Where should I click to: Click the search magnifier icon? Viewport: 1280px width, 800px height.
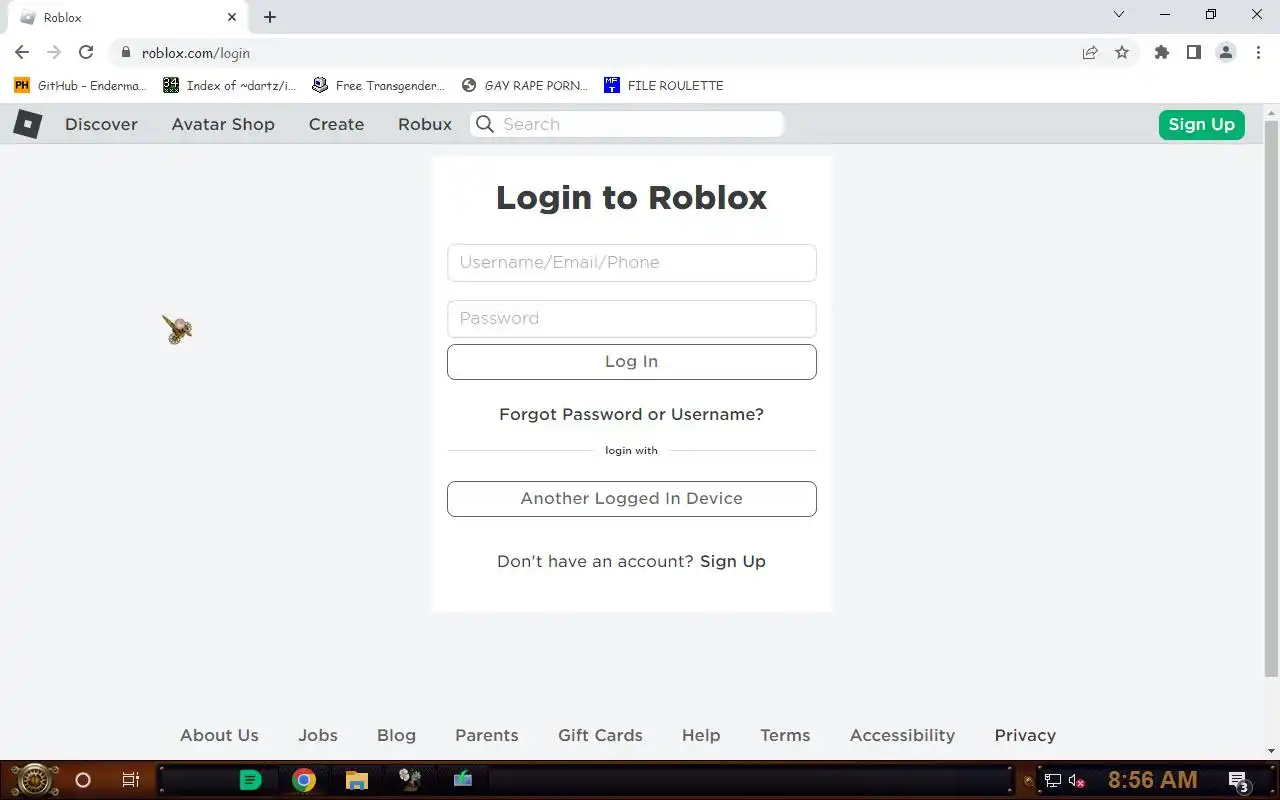[x=485, y=124]
